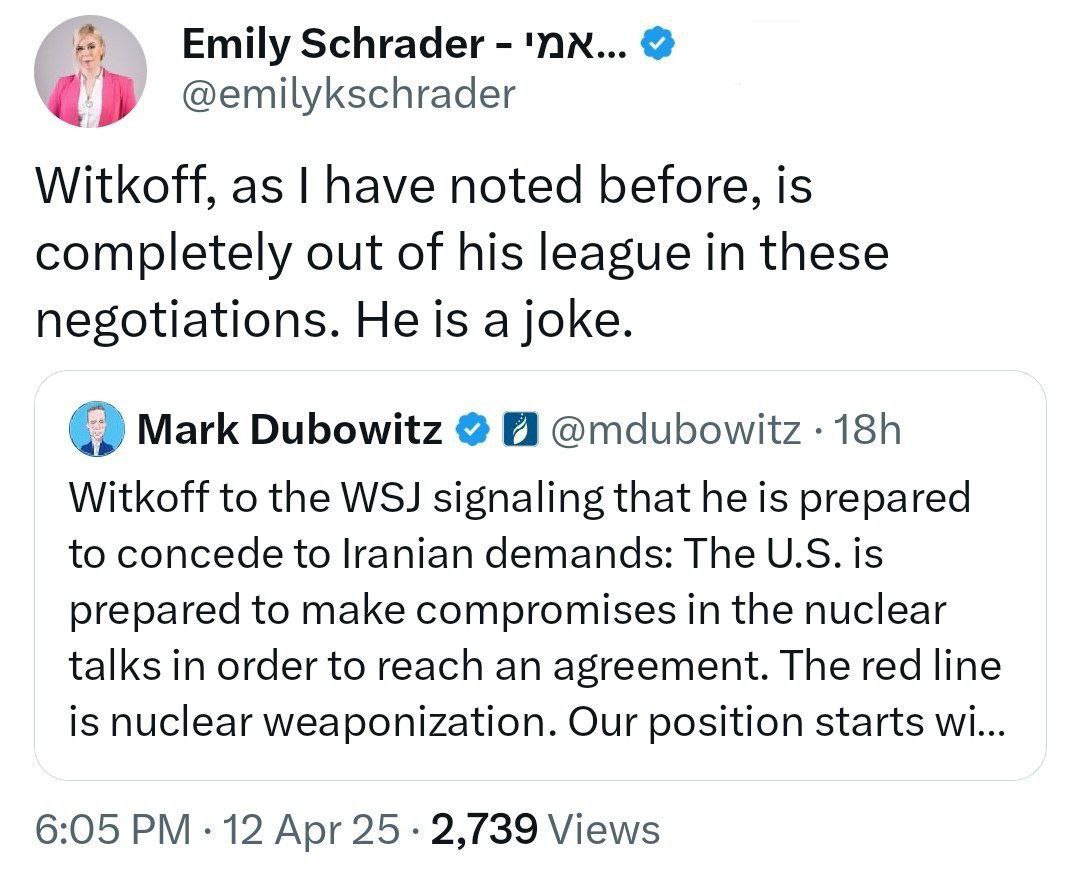Click Mark Dubowitz's verified checkmark badge
Viewport: 1080px width, 874px height.
pos(473,430)
